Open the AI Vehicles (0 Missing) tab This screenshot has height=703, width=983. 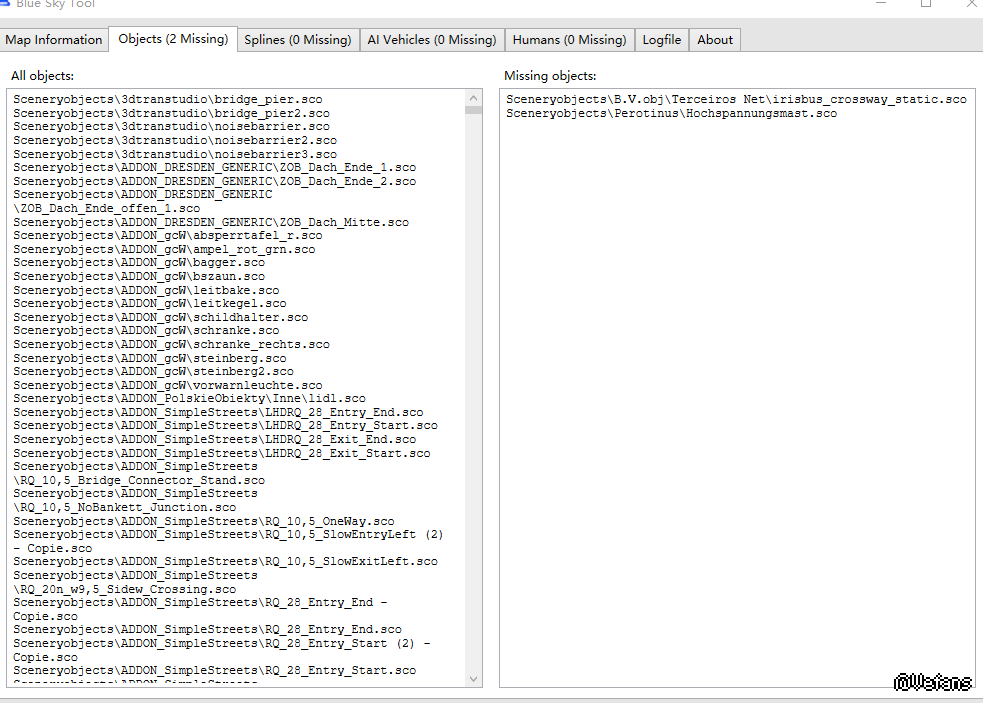[432, 40]
